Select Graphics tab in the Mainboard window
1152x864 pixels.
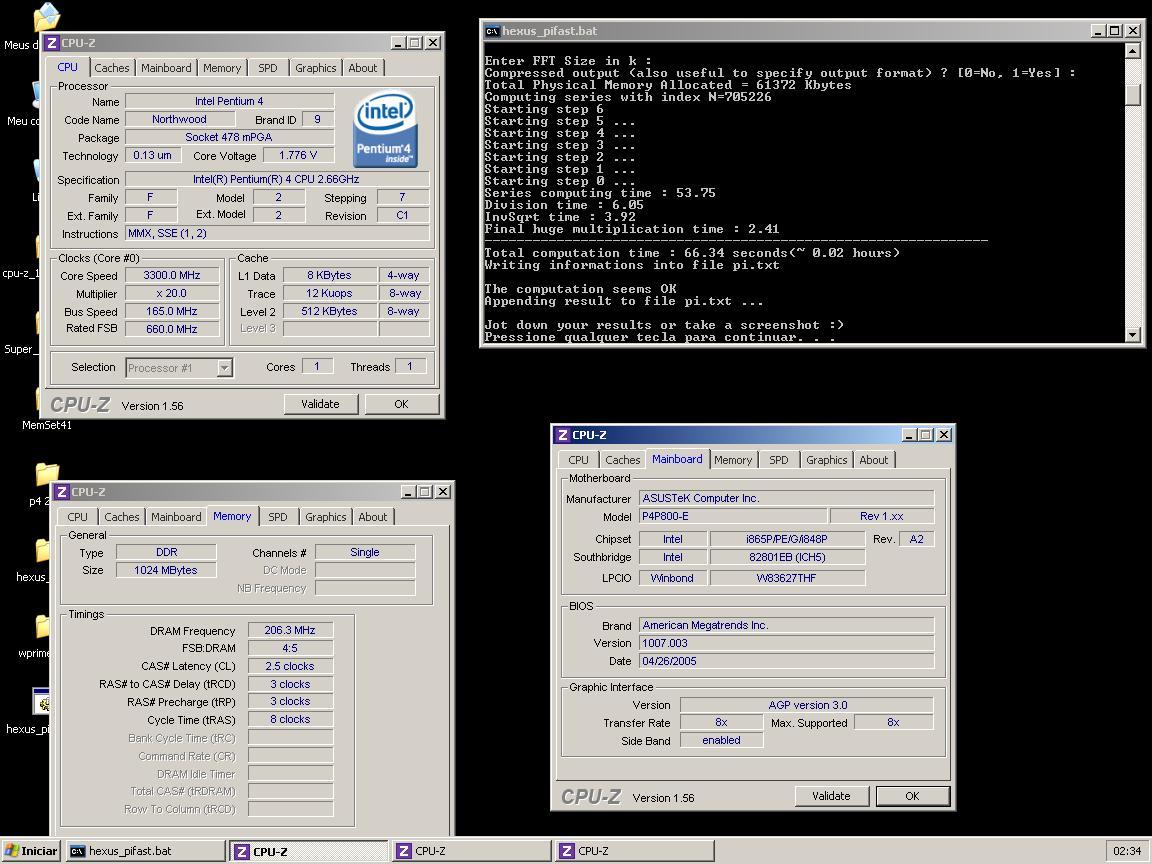(x=827, y=460)
